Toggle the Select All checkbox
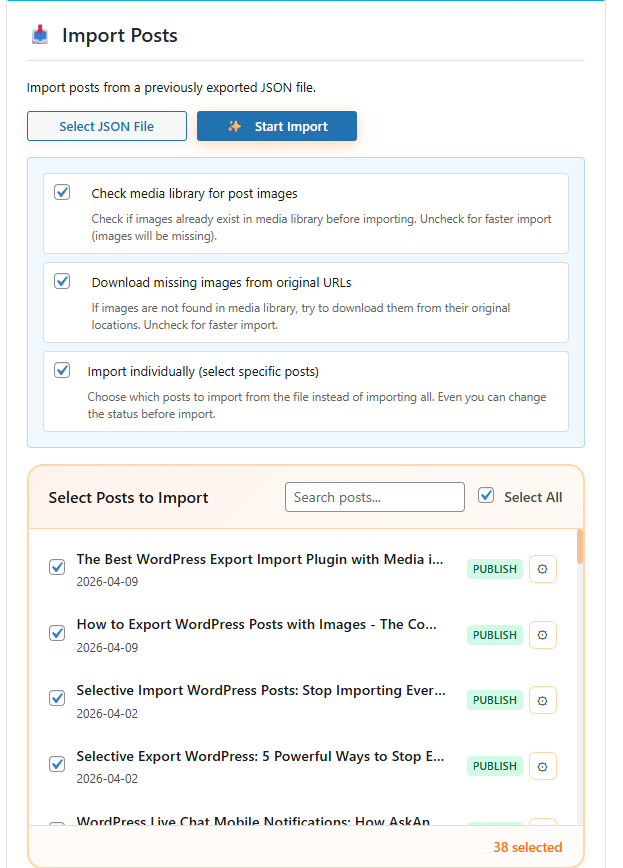Image resolution: width=623 pixels, height=868 pixels. point(486,495)
